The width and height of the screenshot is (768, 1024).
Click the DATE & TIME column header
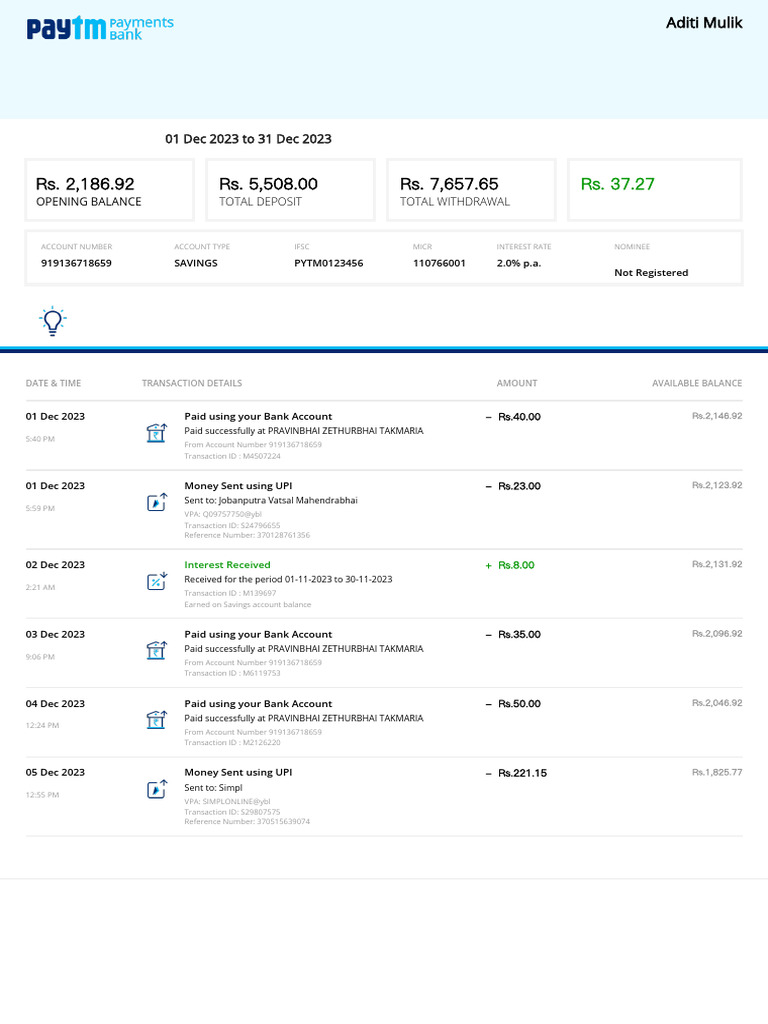[54, 383]
